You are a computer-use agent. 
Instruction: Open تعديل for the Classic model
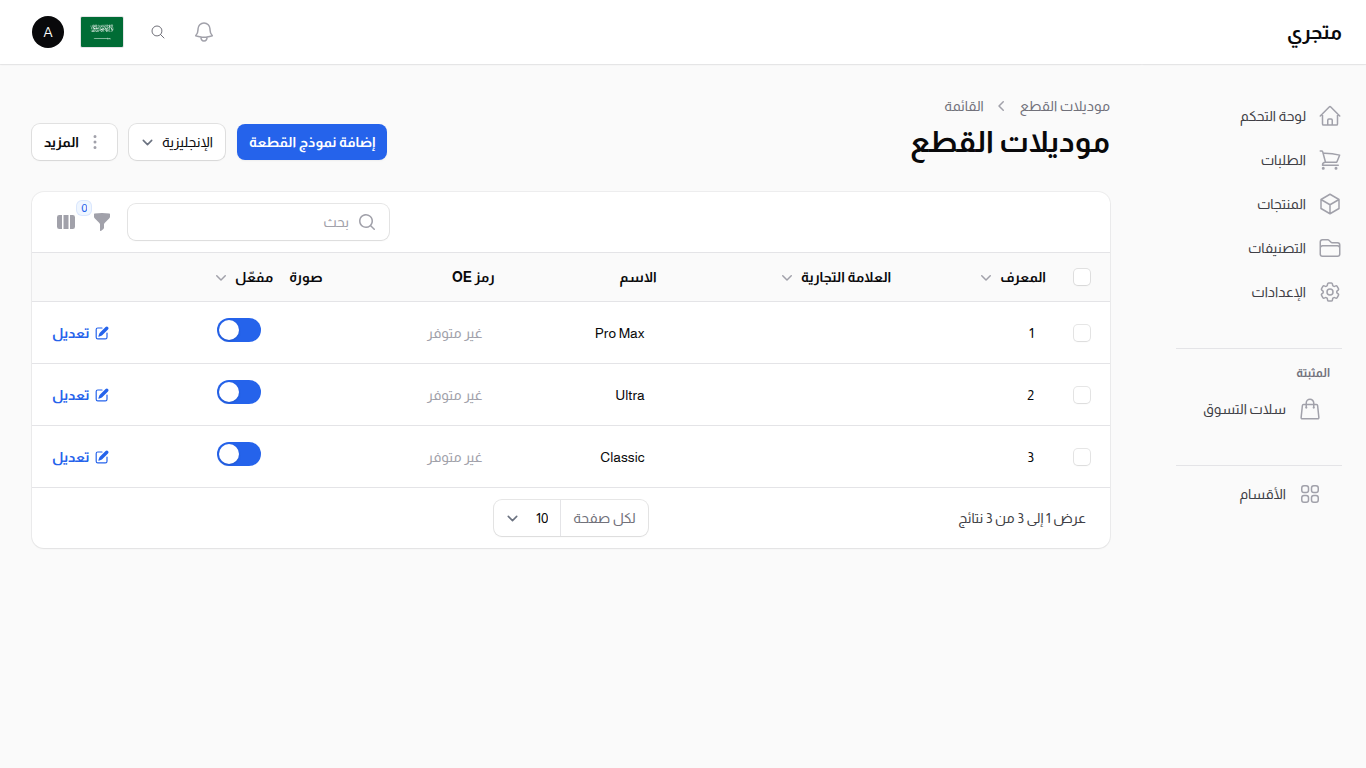click(80, 456)
